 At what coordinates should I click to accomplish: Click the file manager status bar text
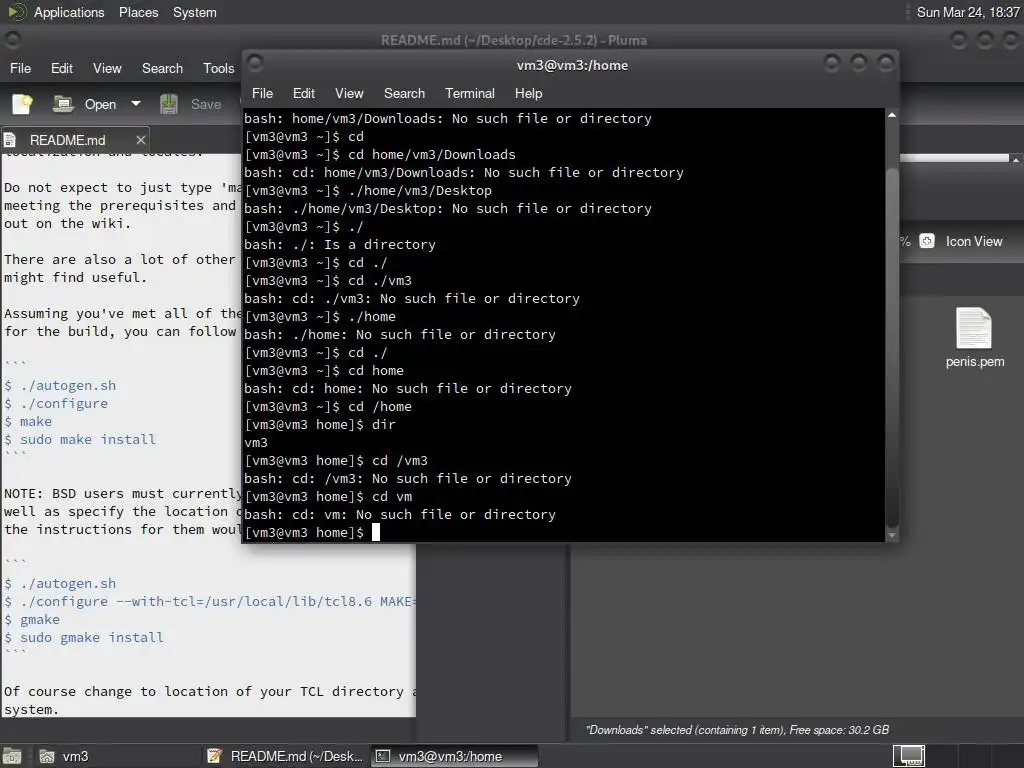pyautogui.click(x=737, y=730)
